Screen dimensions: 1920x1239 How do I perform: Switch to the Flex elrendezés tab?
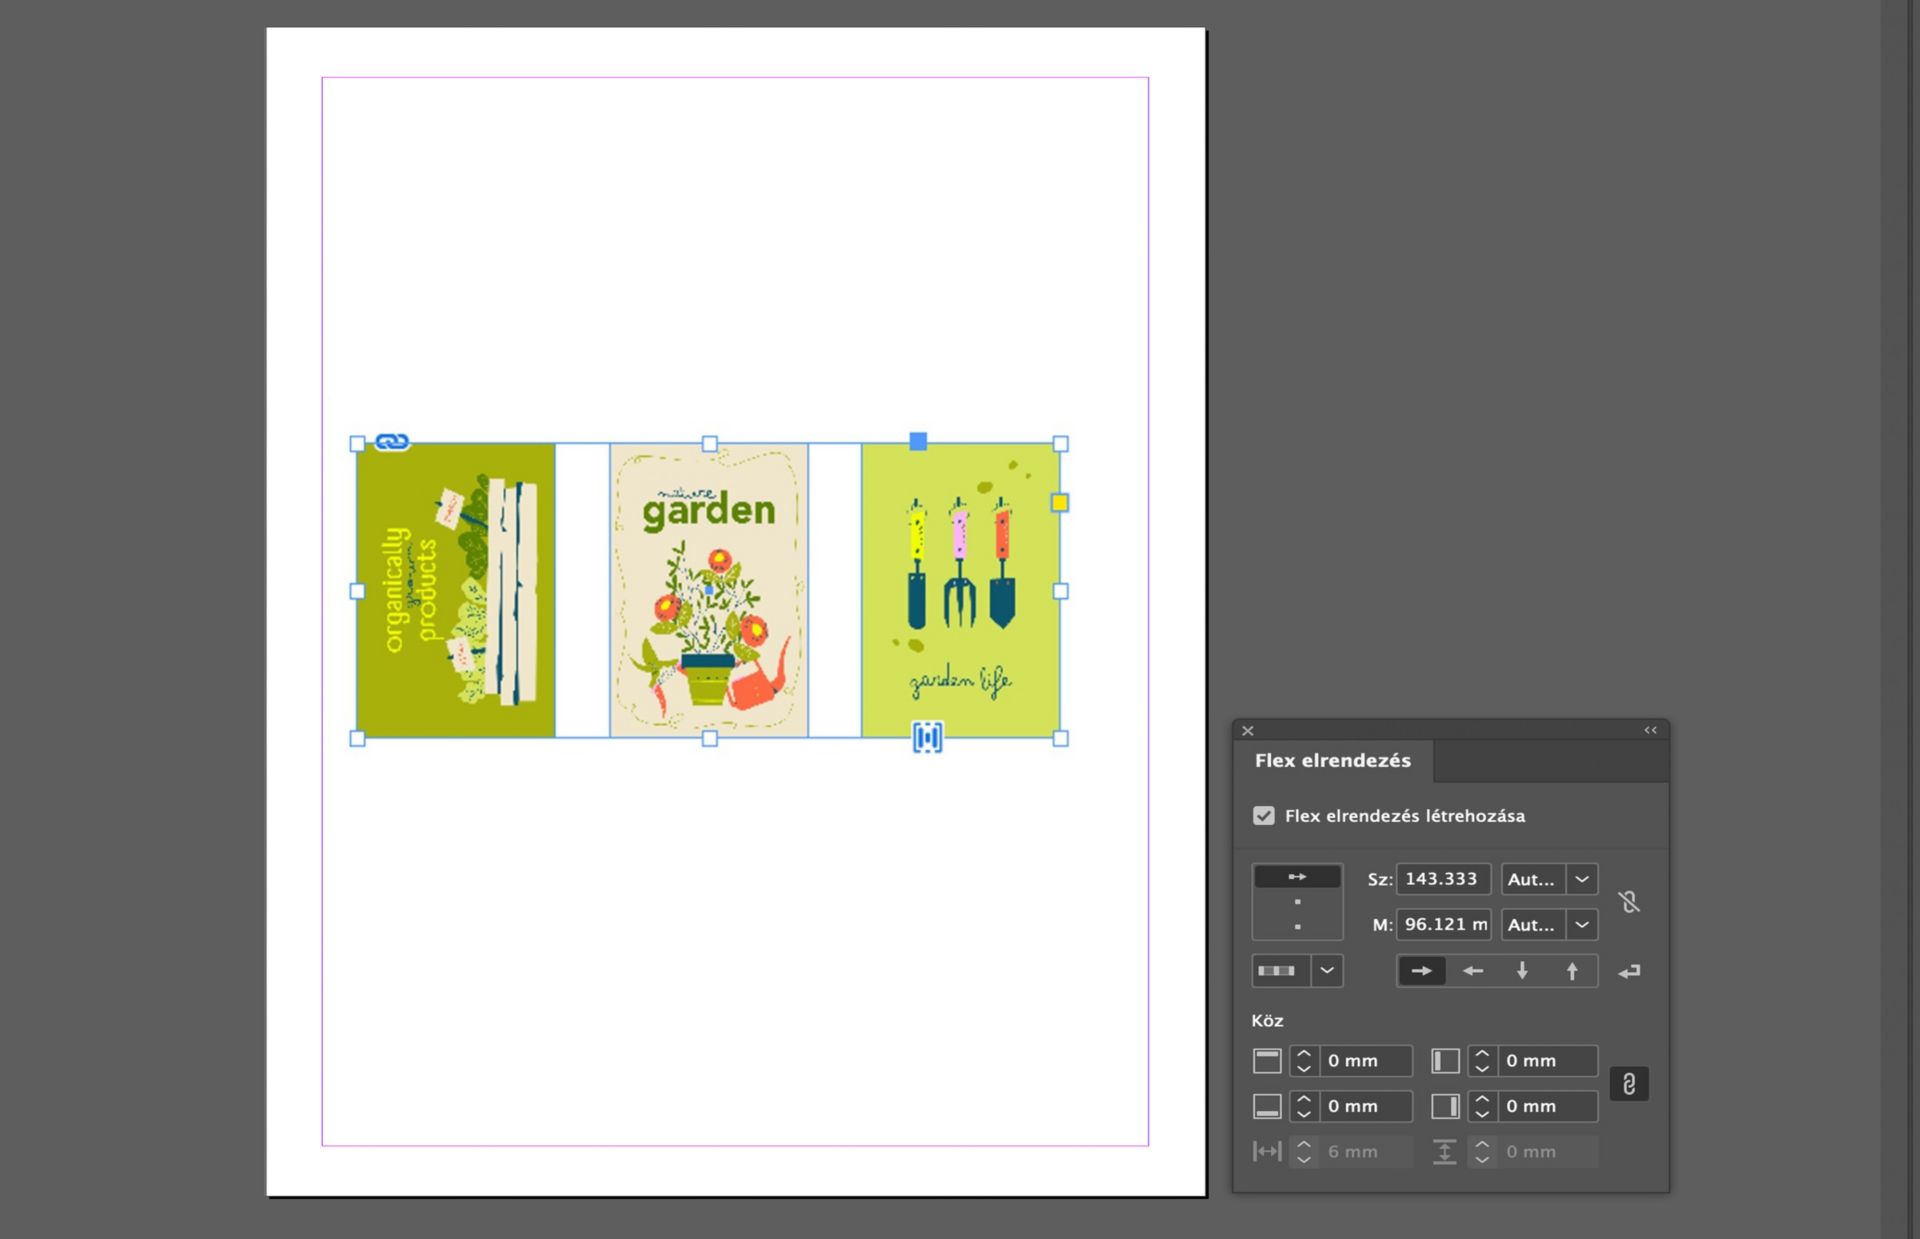[x=1332, y=761]
